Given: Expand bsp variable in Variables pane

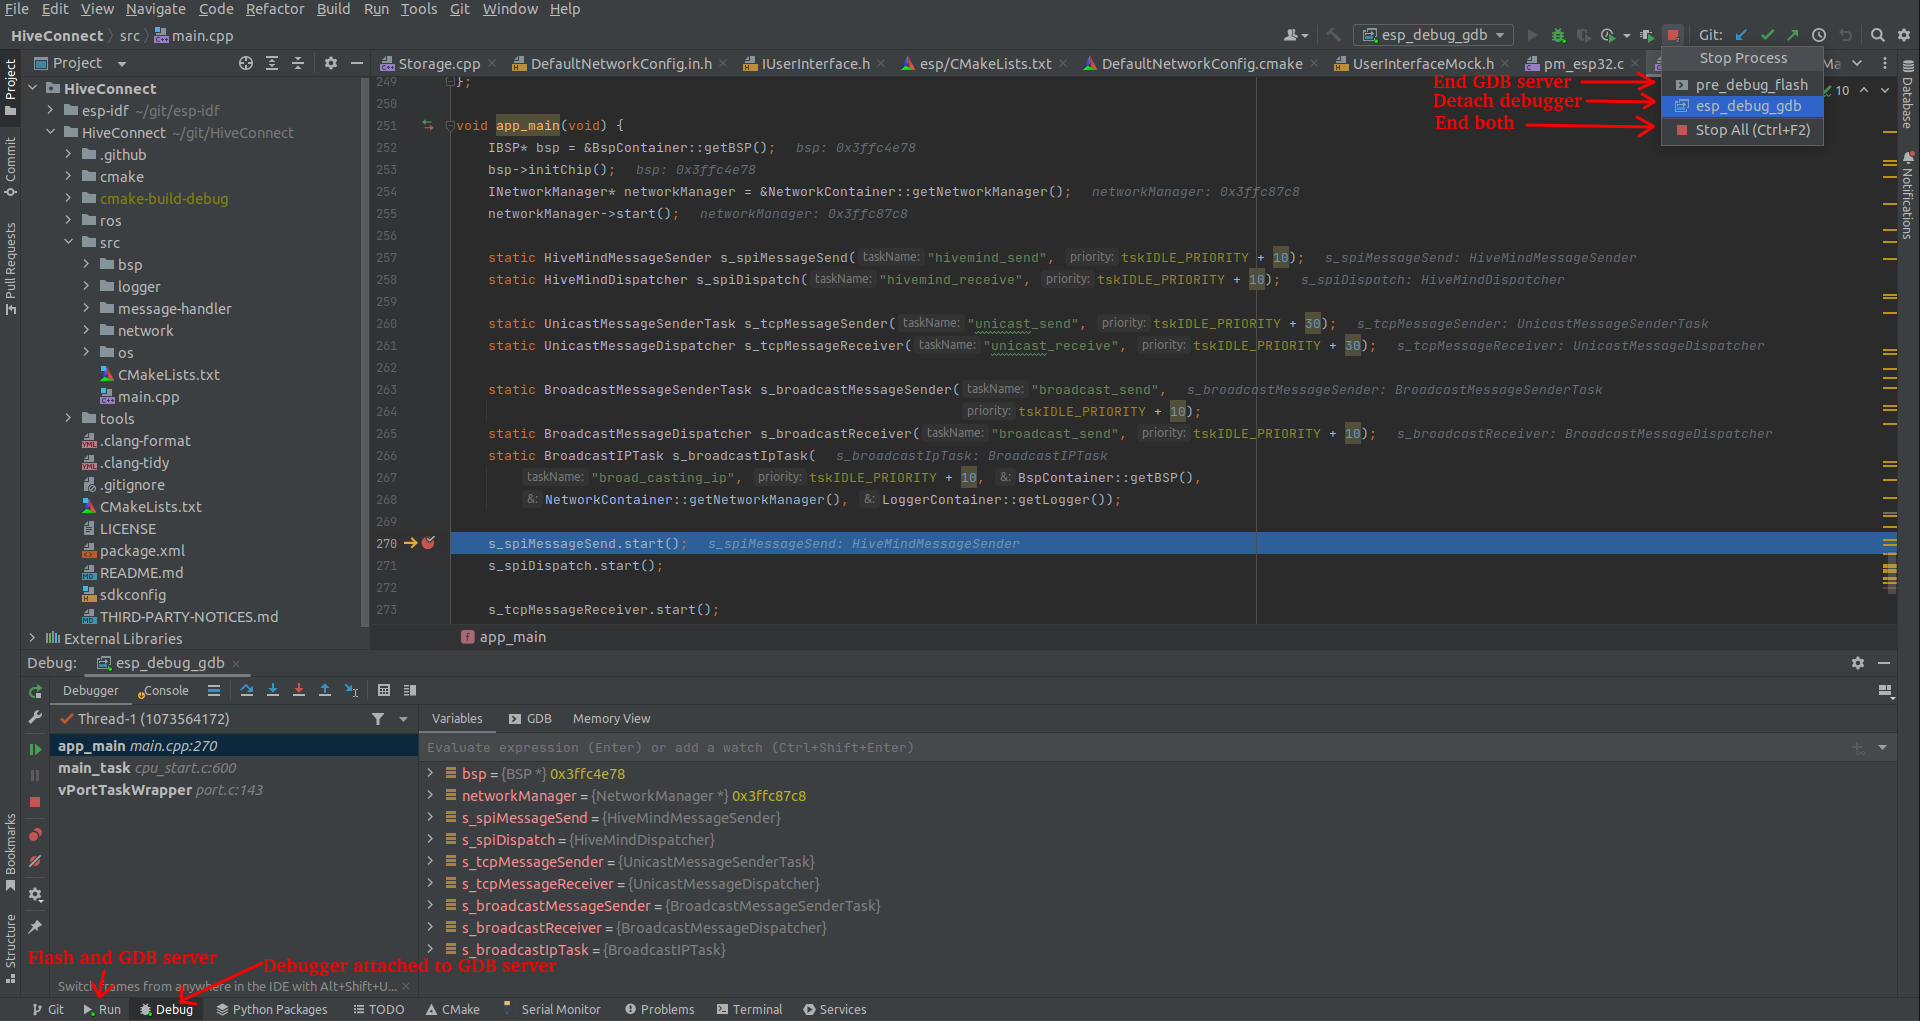Looking at the screenshot, I should tap(431, 773).
